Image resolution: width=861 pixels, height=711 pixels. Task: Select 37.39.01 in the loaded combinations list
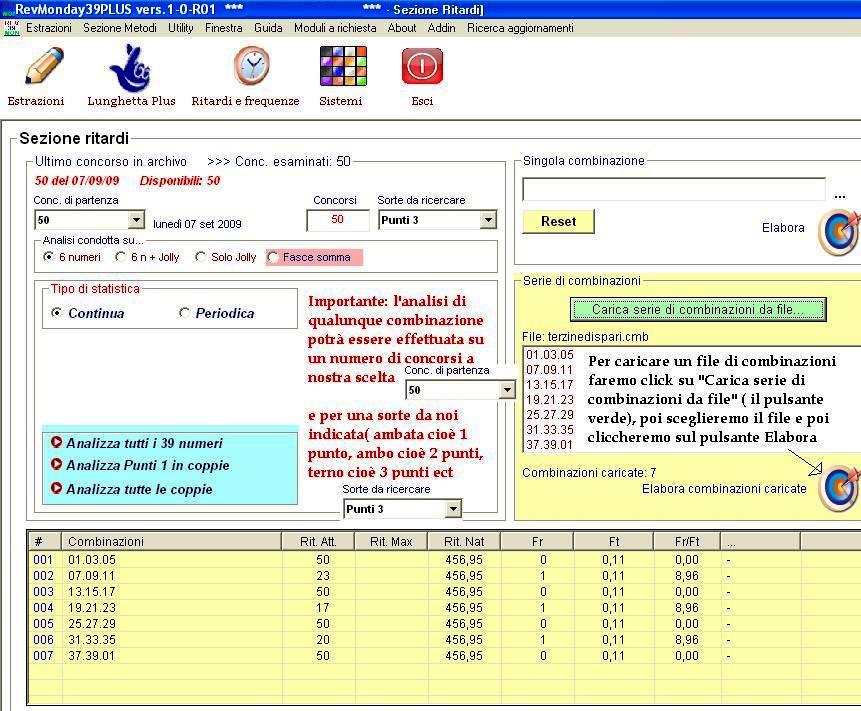tap(550, 445)
